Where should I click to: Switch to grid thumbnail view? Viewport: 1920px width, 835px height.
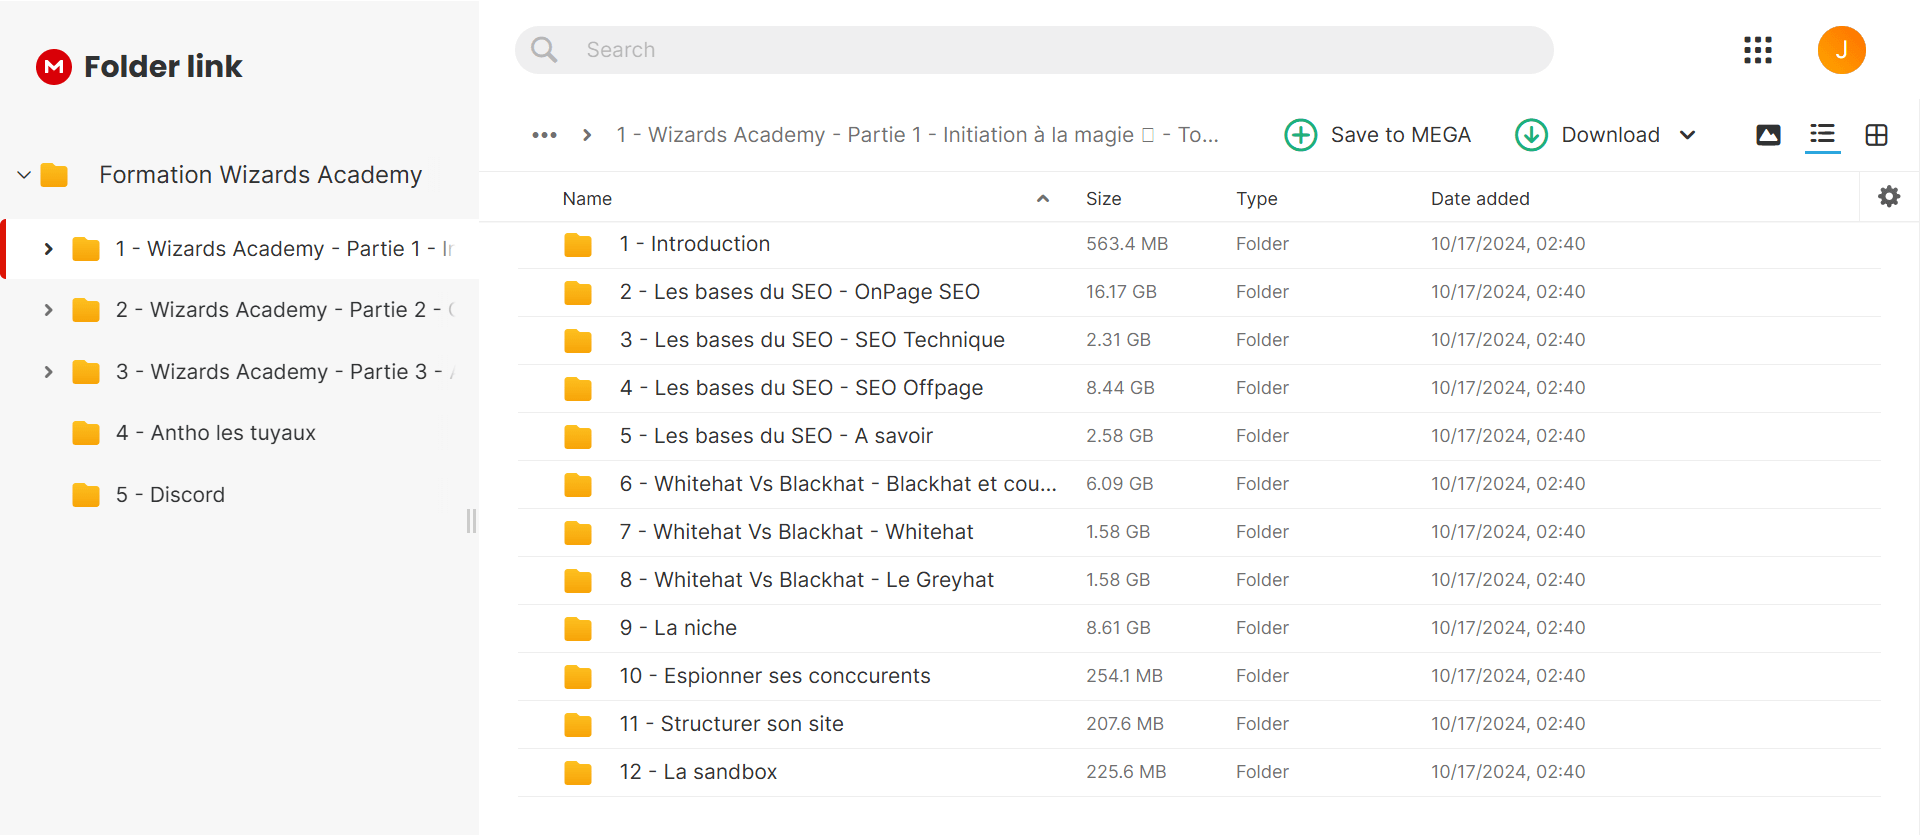coord(1876,135)
